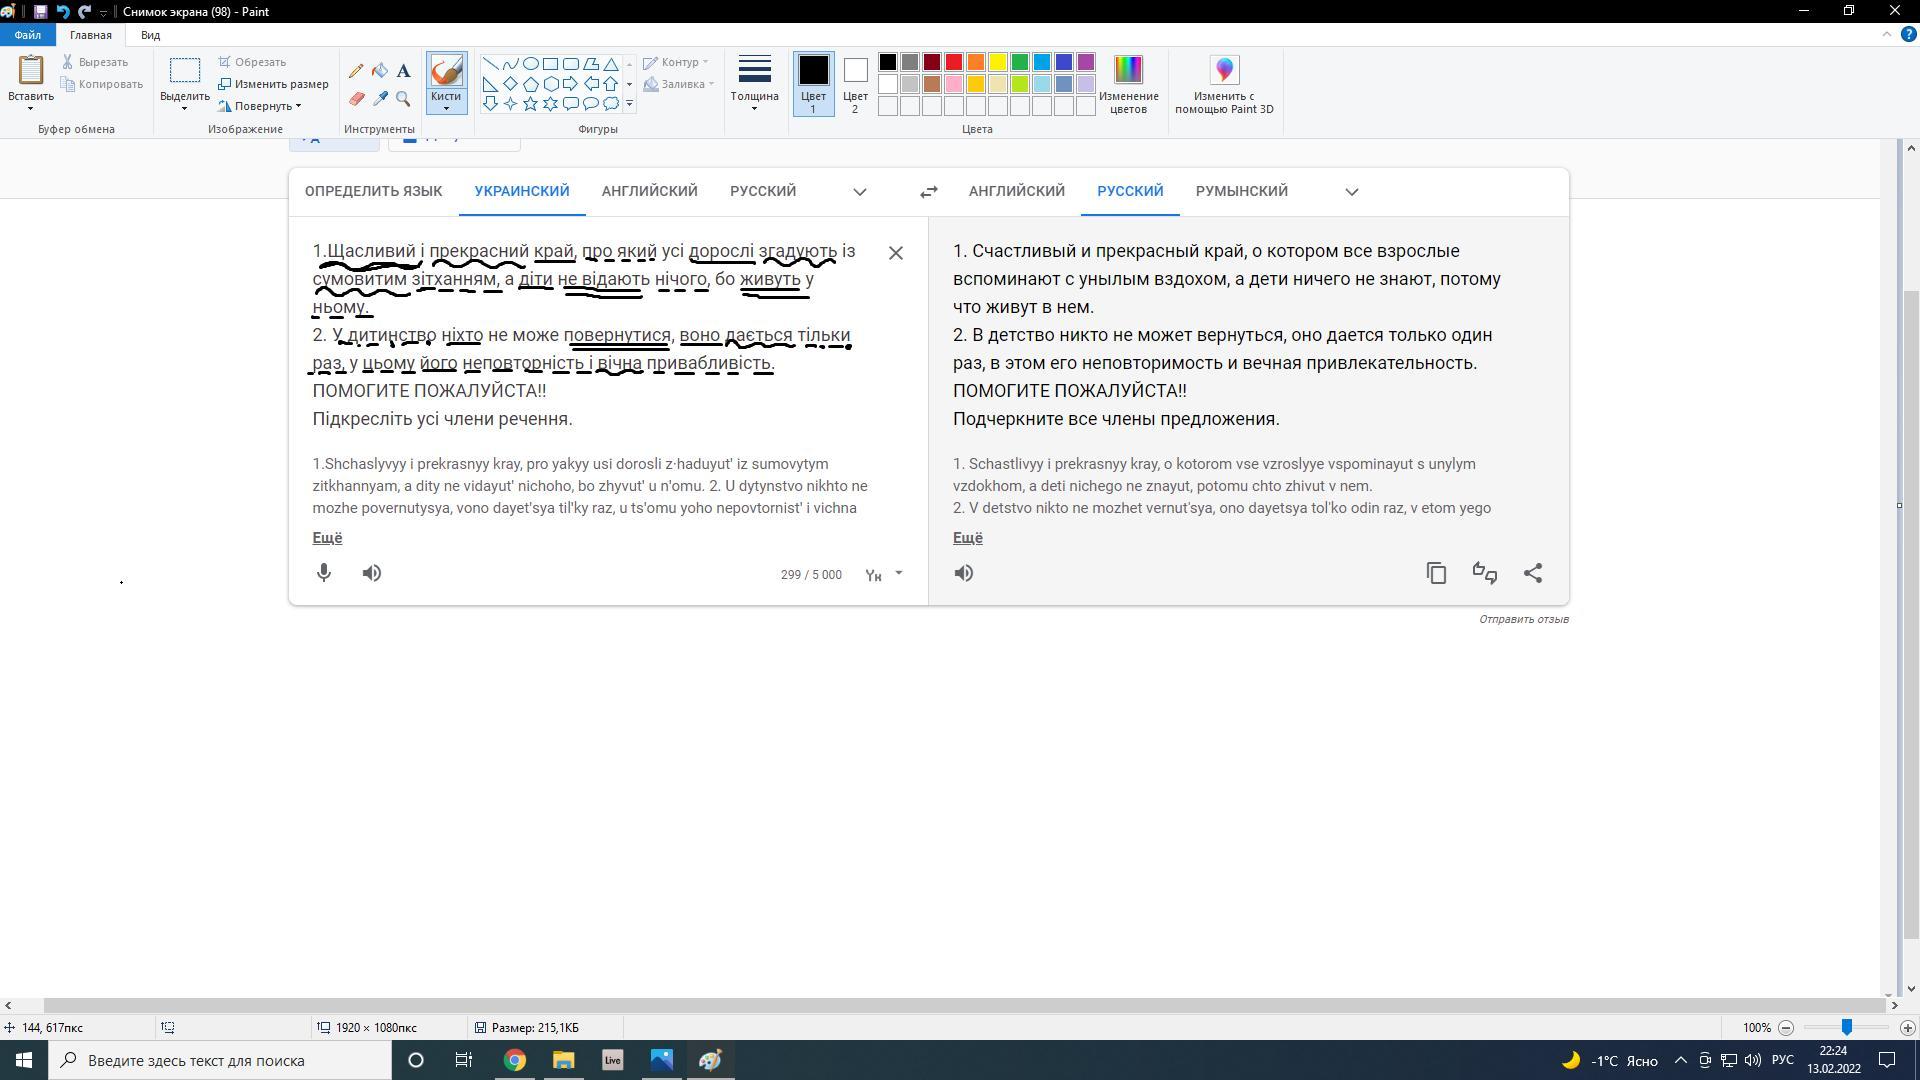Pick the red color swatch

coord(954,62)
